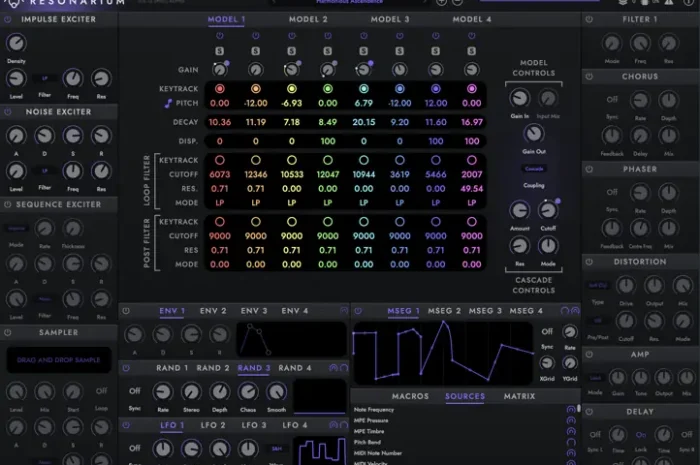The width and height of the screenshot is (700, 465).
Task: Select the ENV 3 tab
Action: pos(254,311)
